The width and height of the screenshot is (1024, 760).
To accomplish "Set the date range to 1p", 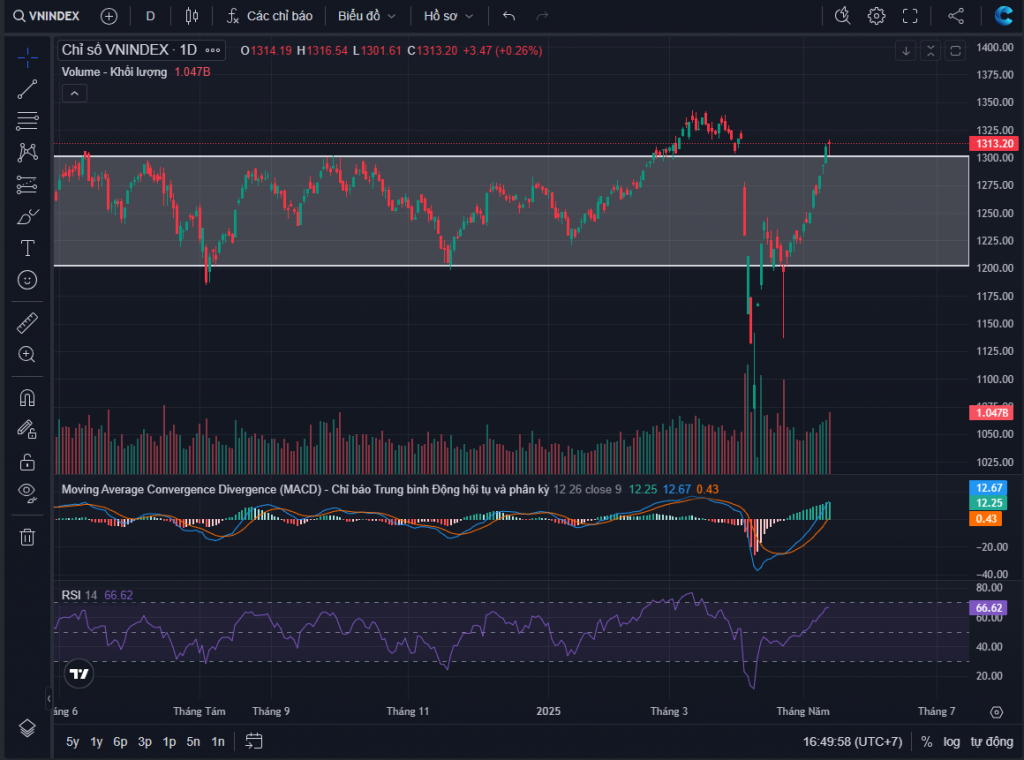I will pos(169,742).
